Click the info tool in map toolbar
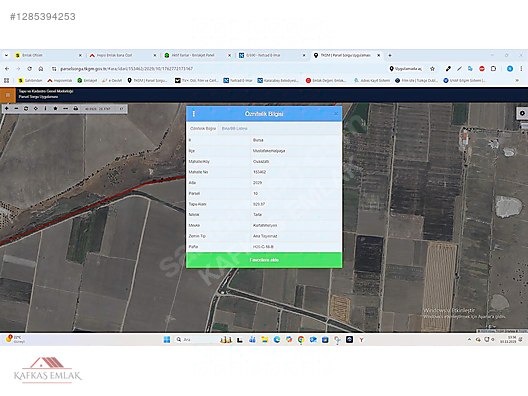Screen dimensions: 528x396 click(x=45, y=108)
